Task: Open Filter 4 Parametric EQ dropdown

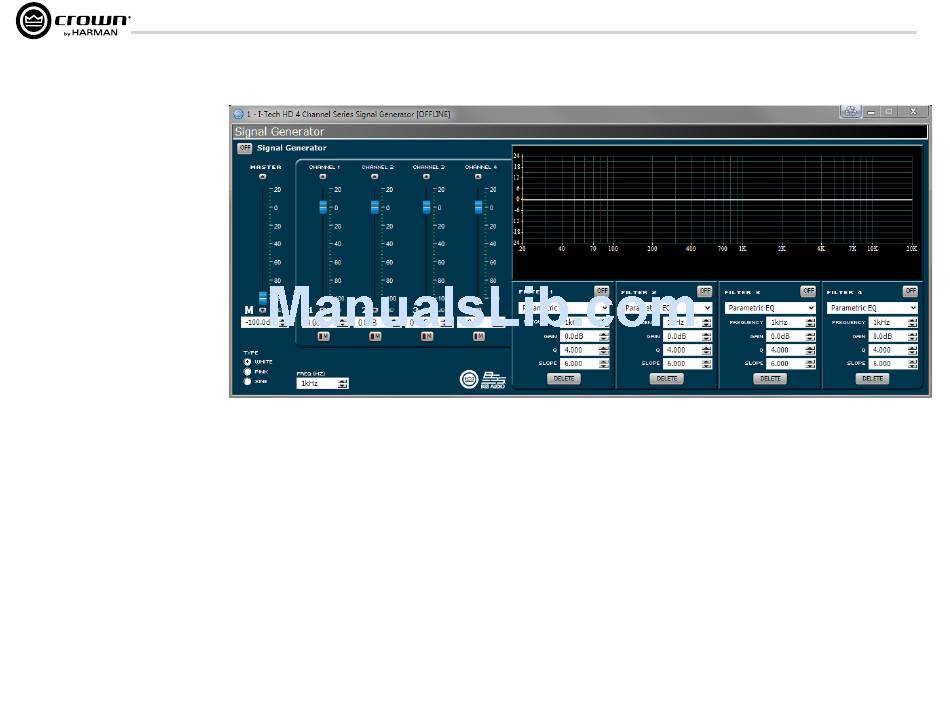Action: pyautogui.click(x=872, y=308)
